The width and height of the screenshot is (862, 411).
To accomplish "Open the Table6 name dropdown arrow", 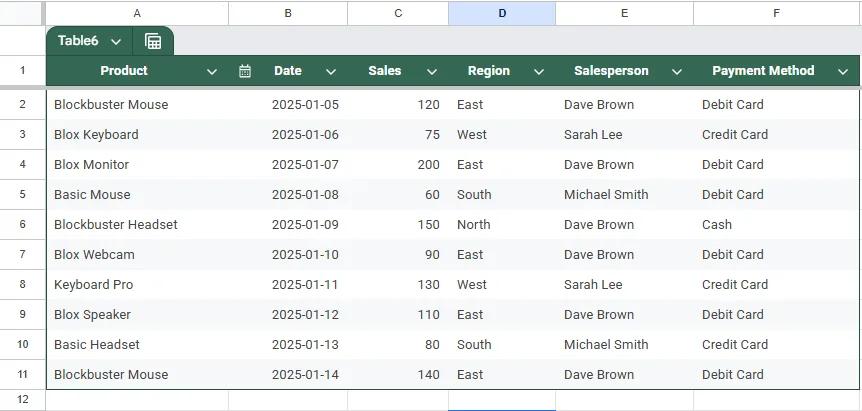I will coord(116,42).
